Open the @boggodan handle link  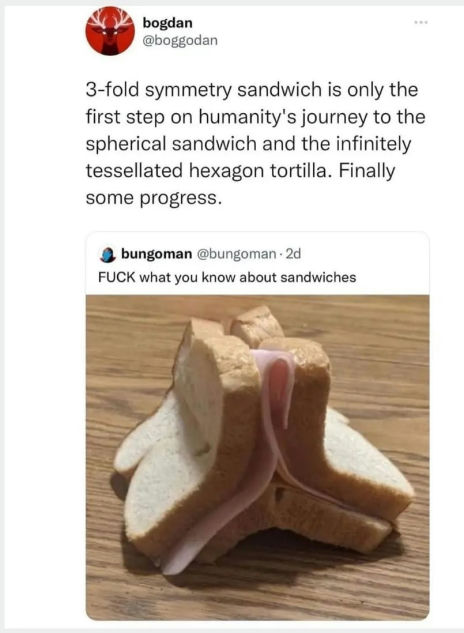(x=180, y=40)
